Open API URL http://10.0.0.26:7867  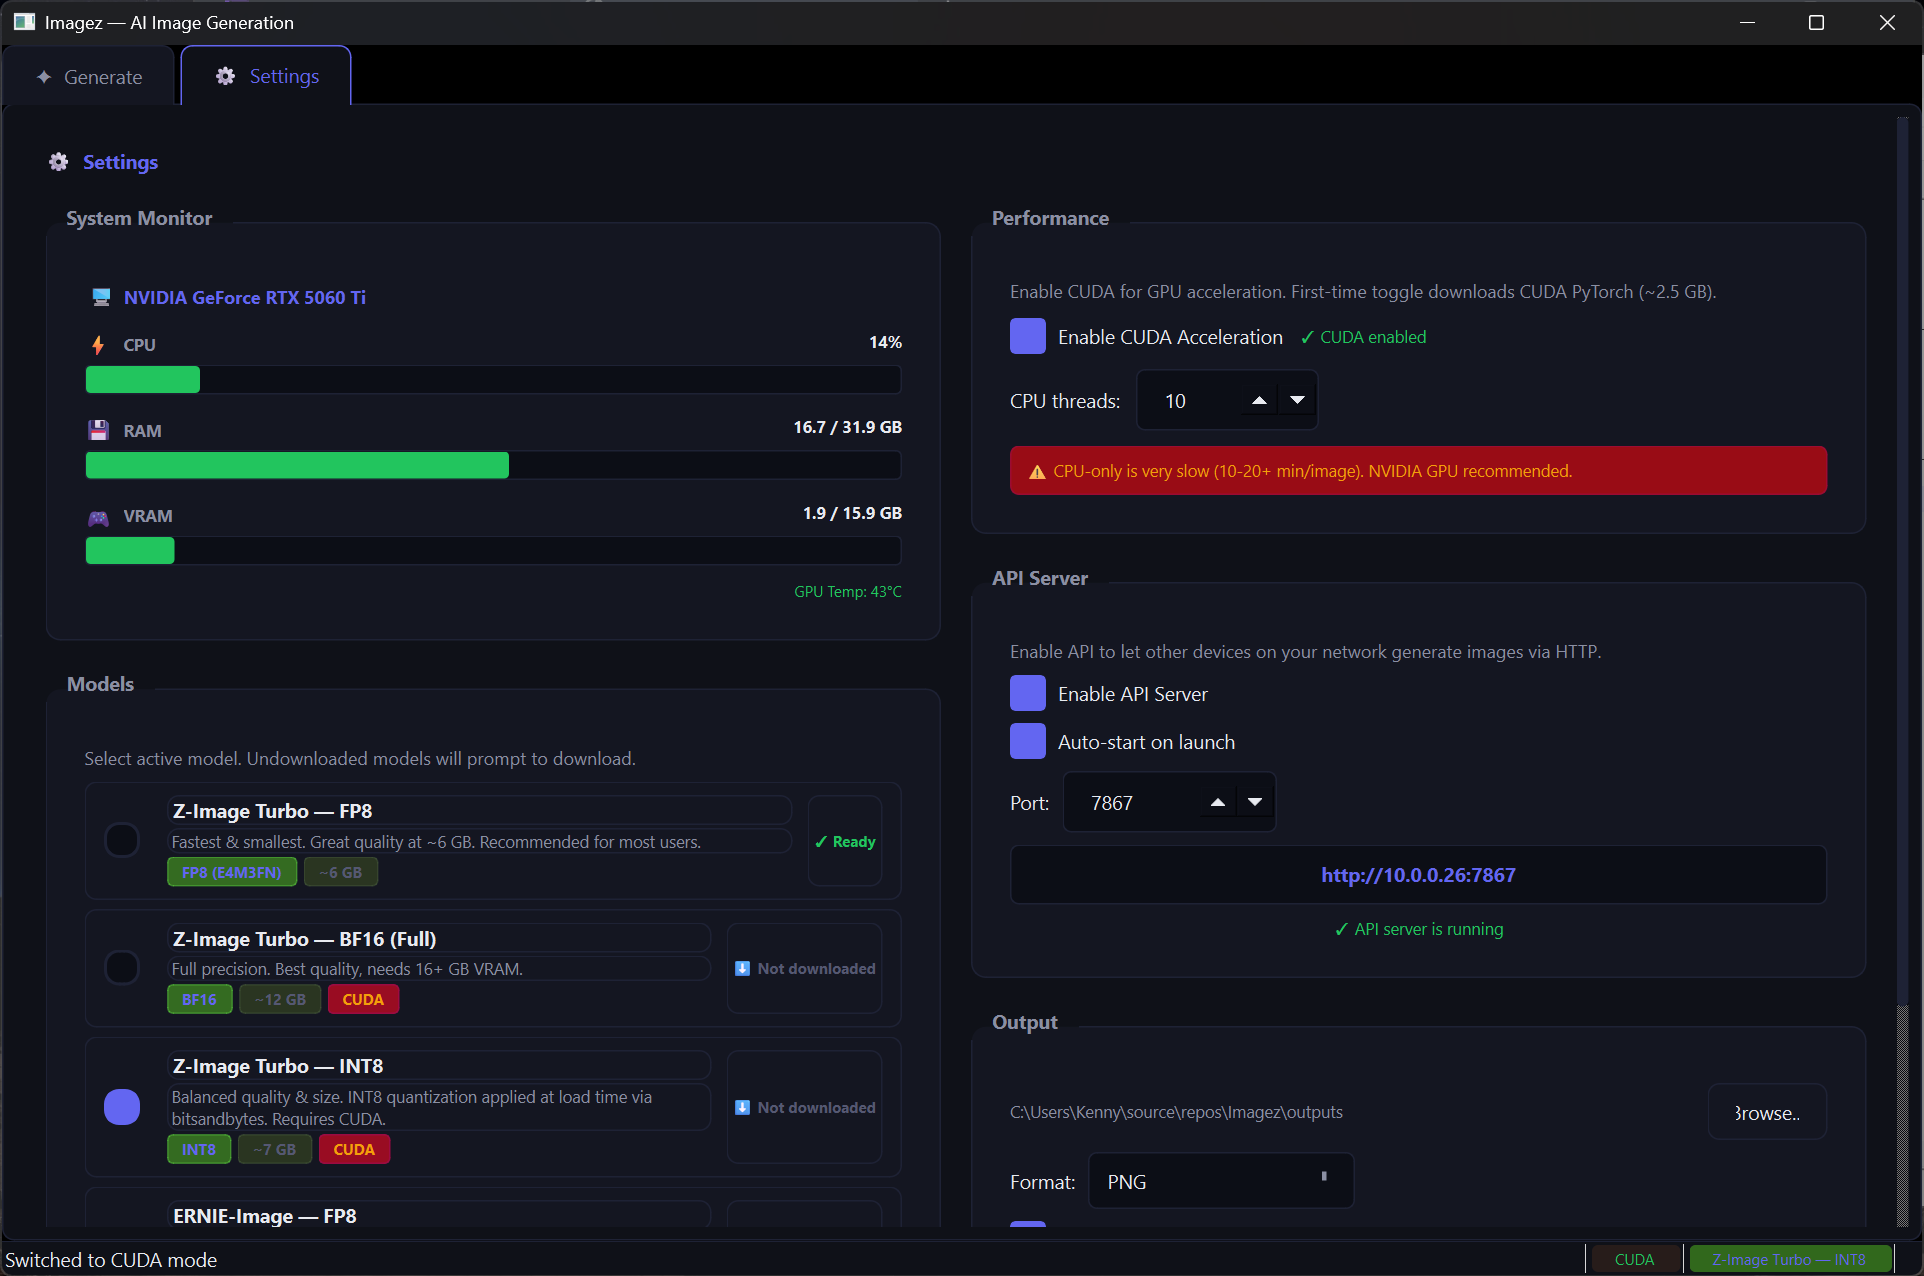1418,876
